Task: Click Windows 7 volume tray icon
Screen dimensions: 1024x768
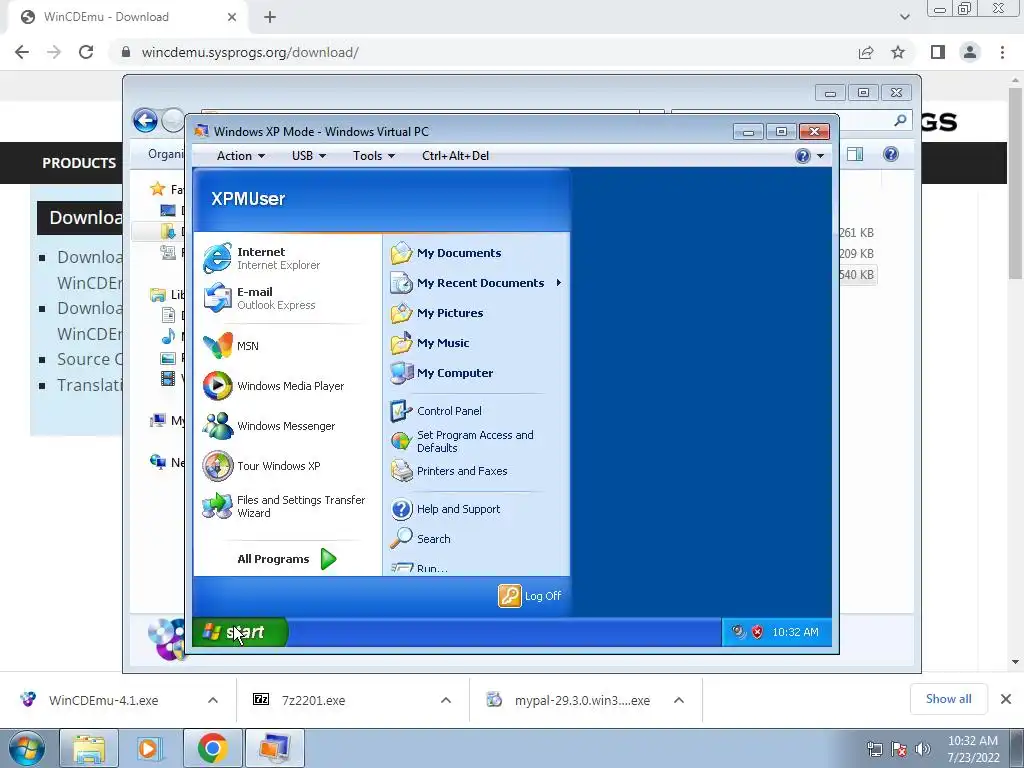Action: [923, 748]
